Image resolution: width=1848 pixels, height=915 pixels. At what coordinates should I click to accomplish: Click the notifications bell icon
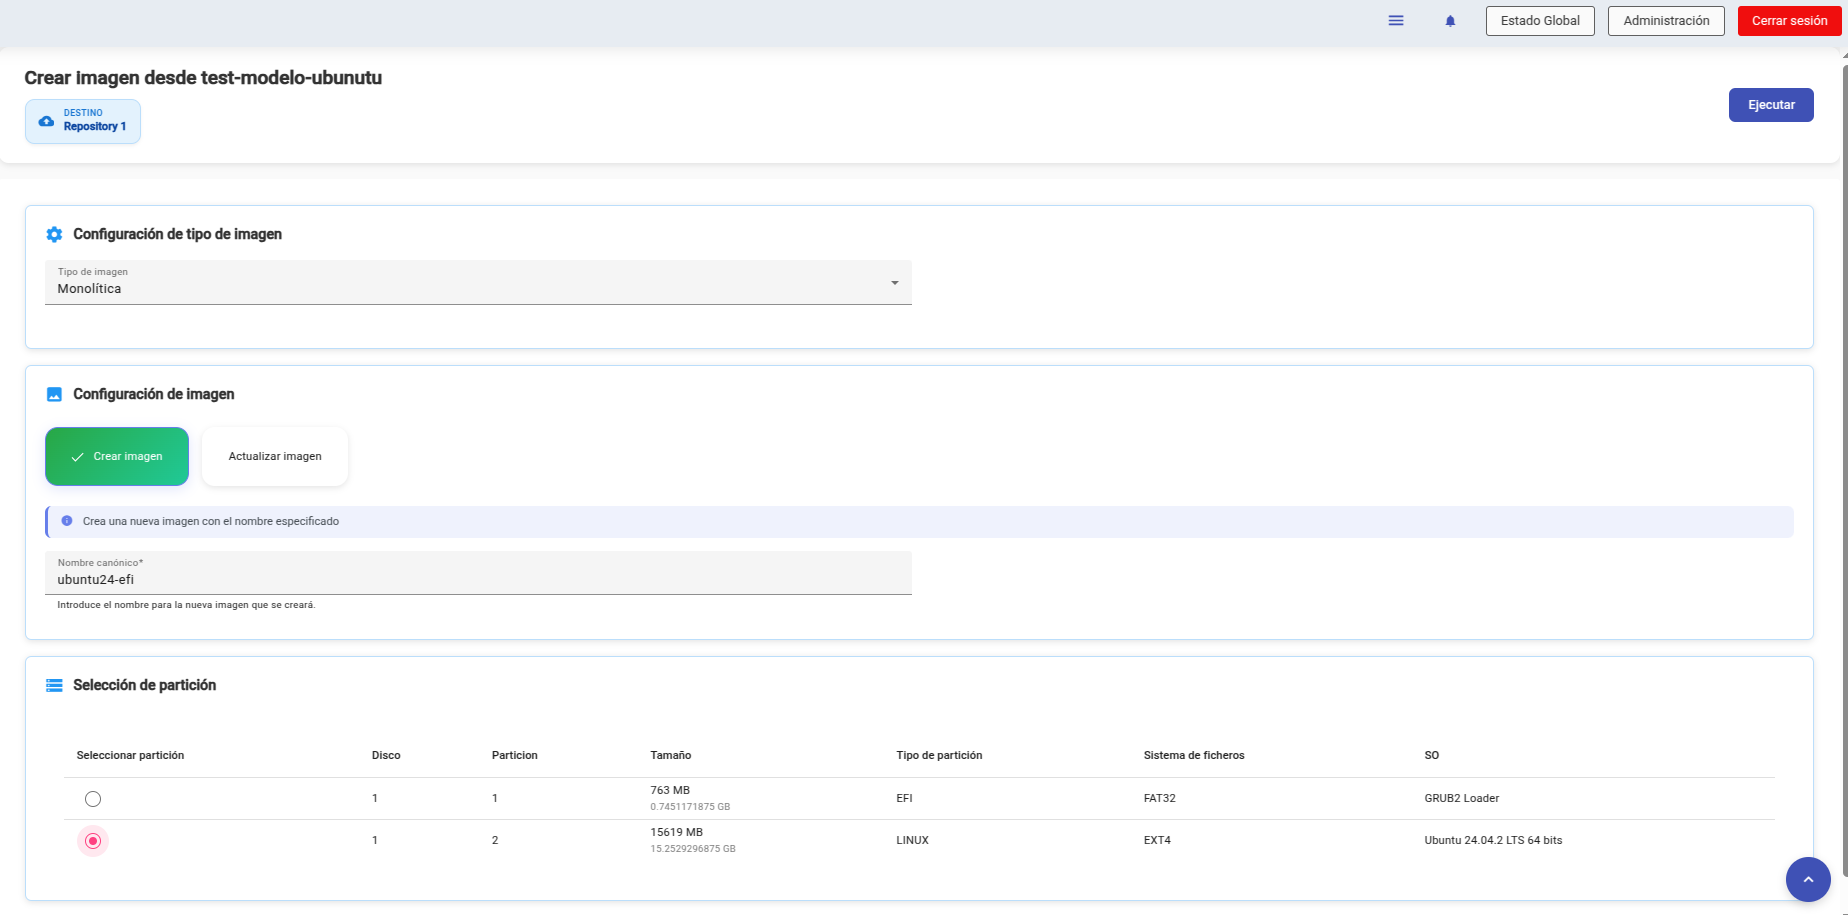click(x=1450, y=21)
